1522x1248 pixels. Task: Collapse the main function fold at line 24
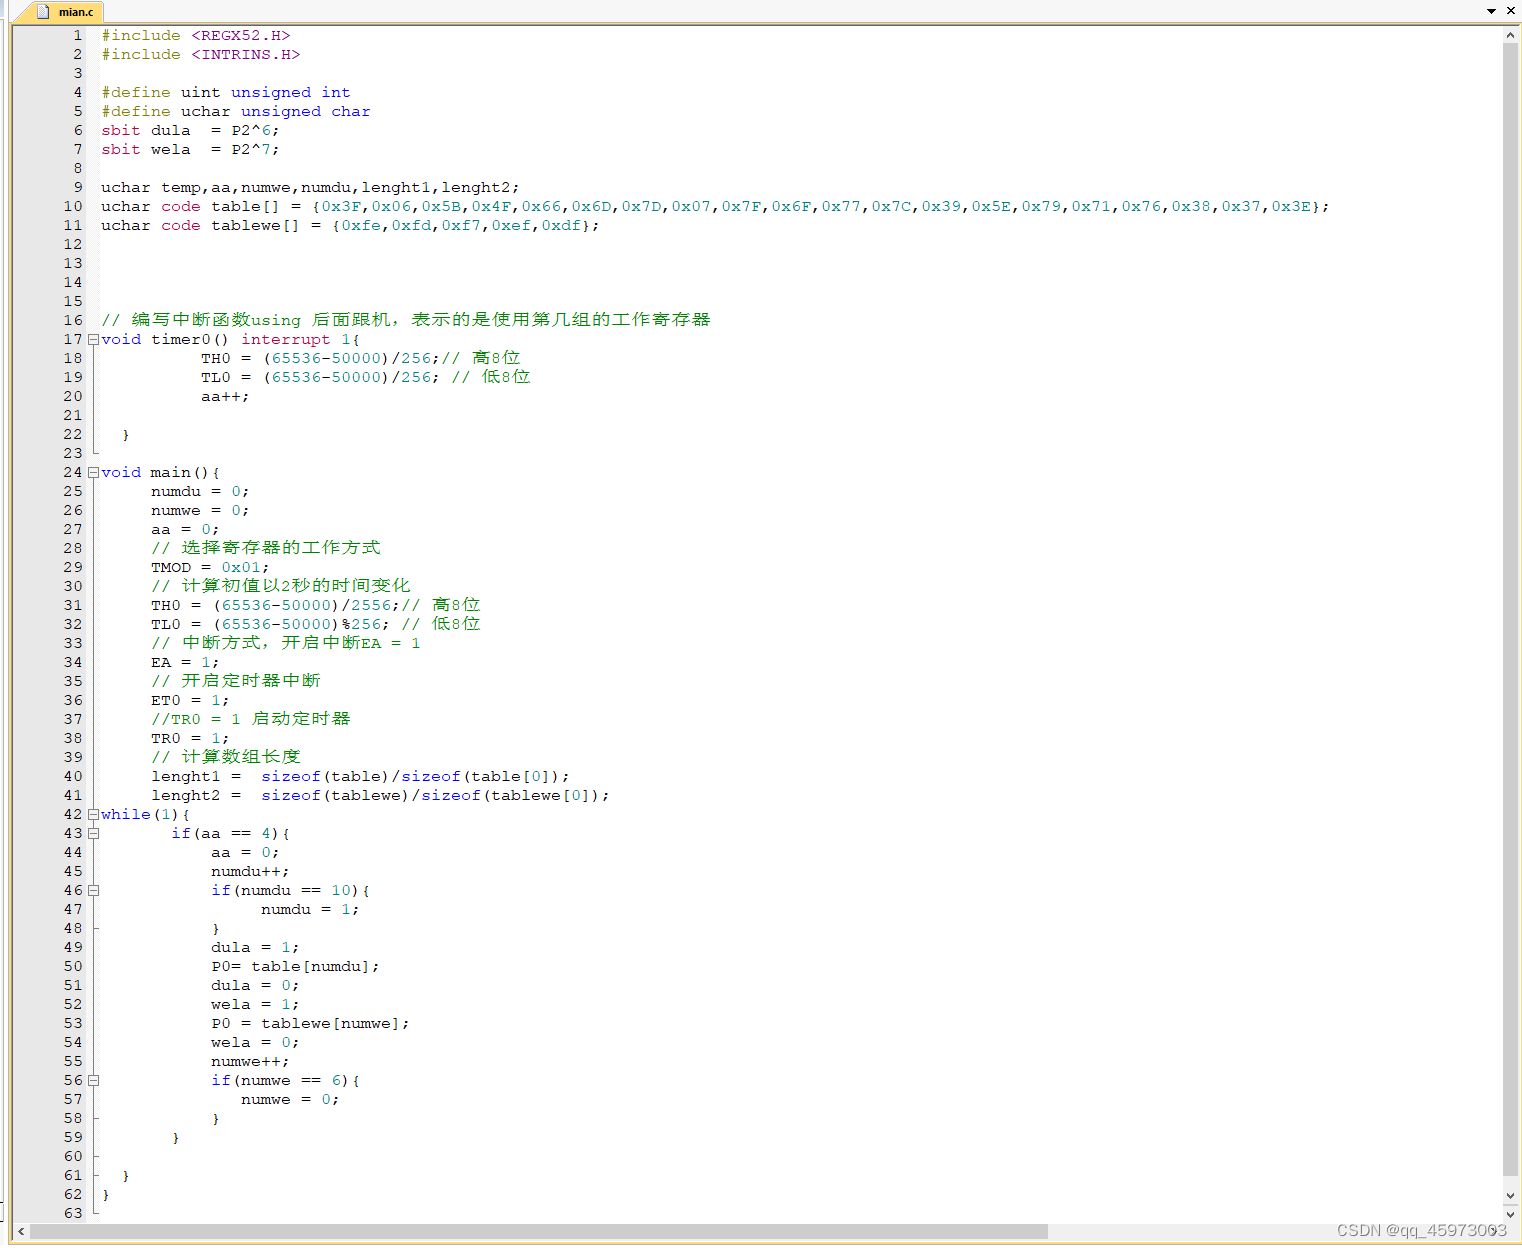pos(93,472)
